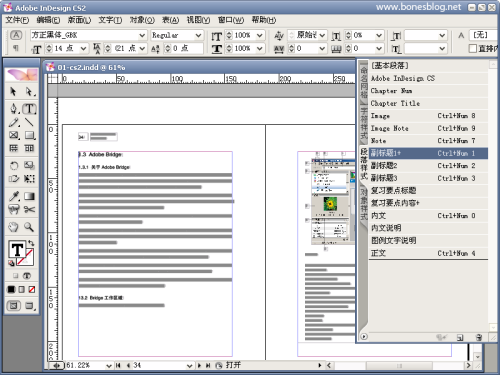500x375 pixels.
Task: Switch to Normal view mode button
Action: 14,305
